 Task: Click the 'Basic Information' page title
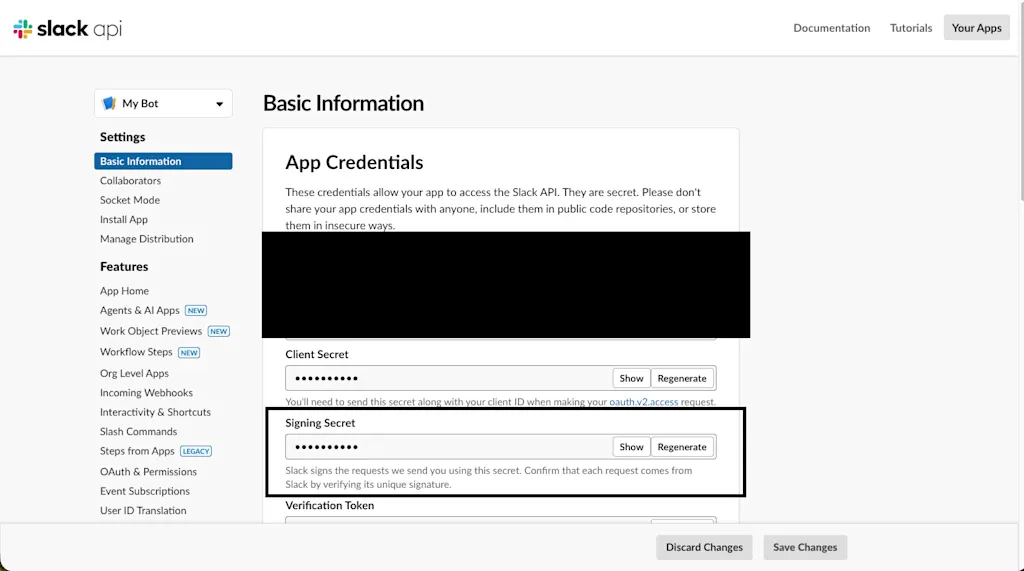(x=344, y=103)
